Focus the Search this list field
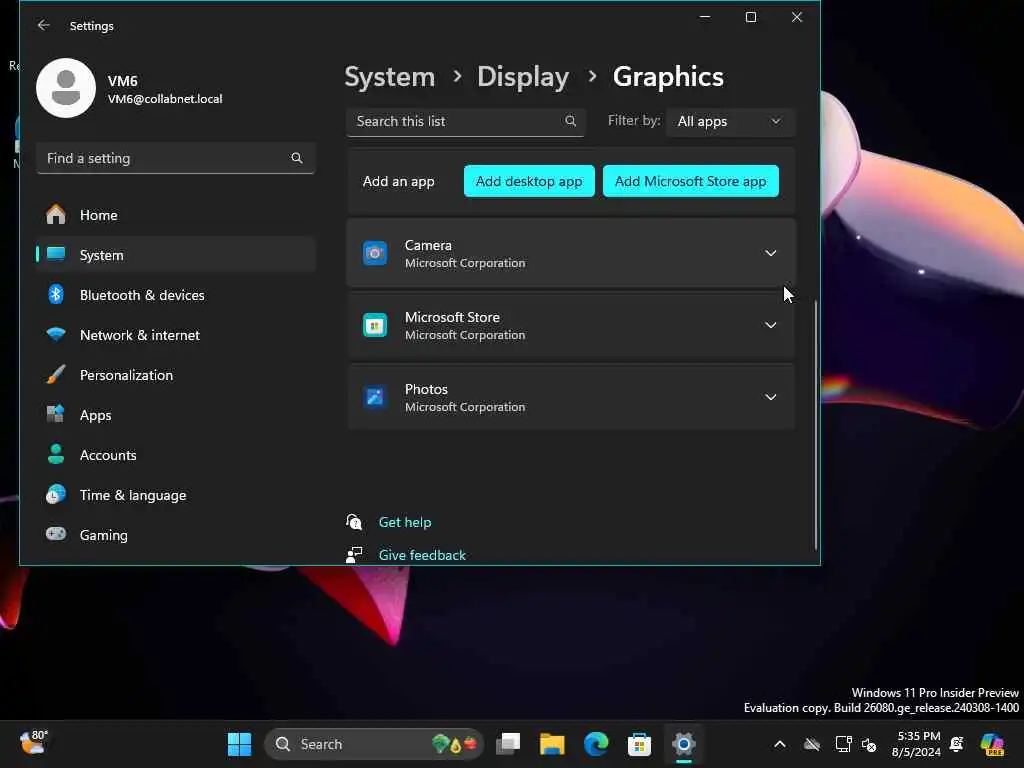Image resolution: width=1024 pixels, height=768 pixels. click(x=465, y=122)
